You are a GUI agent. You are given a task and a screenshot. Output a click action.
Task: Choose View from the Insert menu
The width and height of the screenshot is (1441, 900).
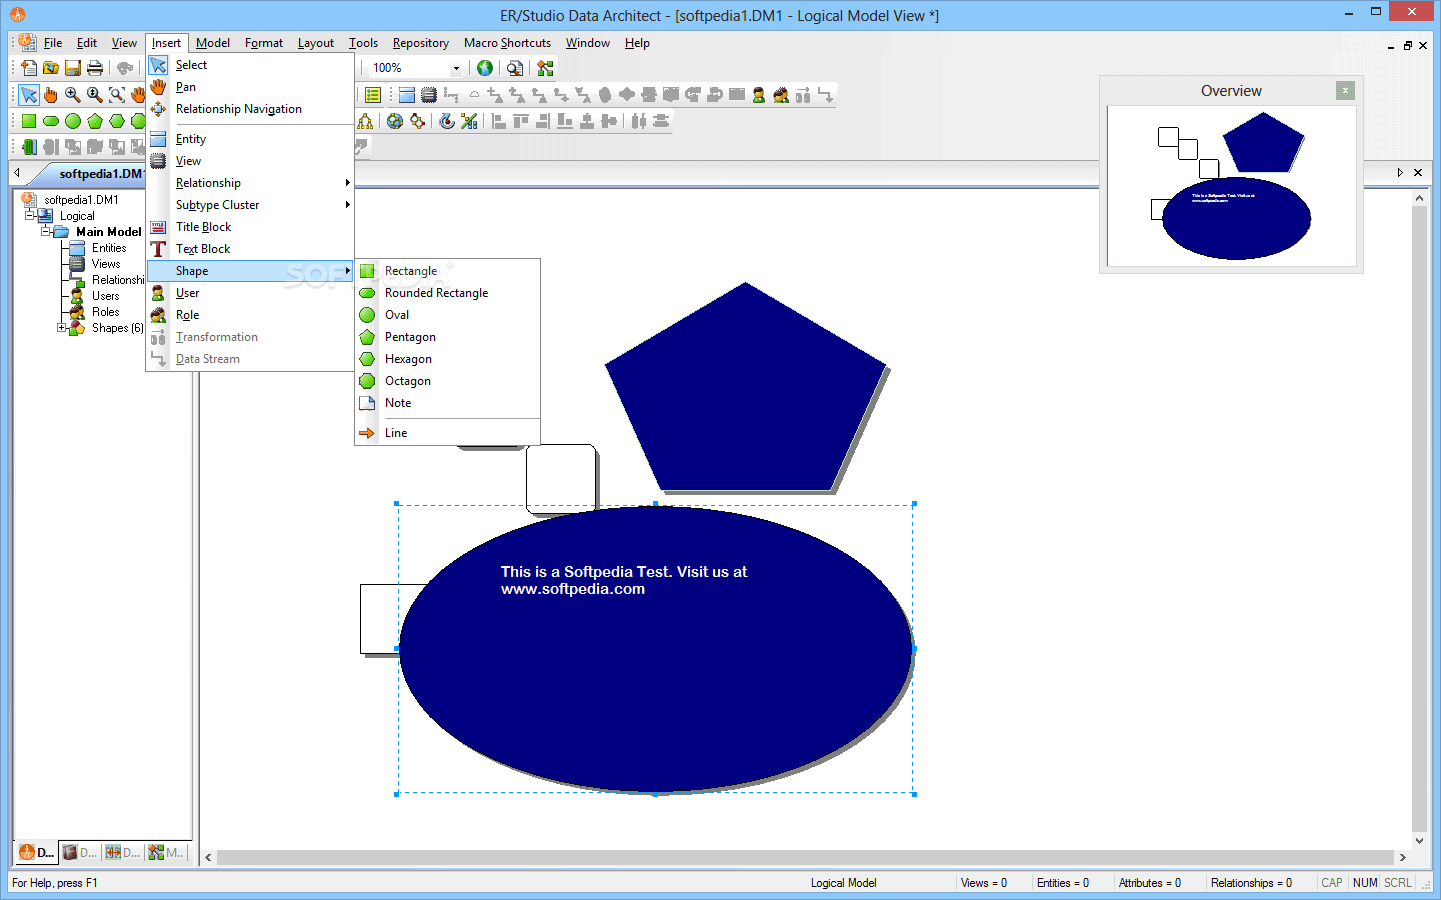[x=250, y=161]
